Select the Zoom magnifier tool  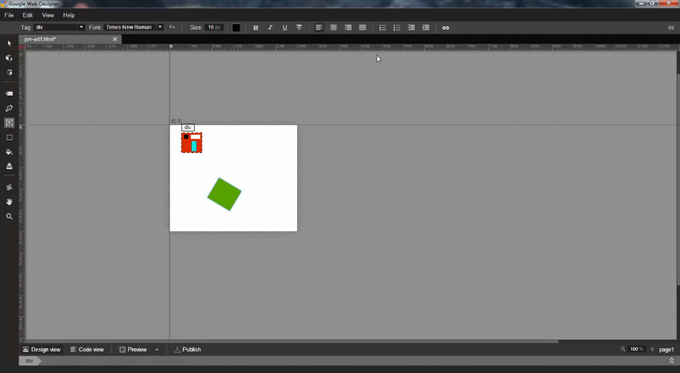pos(10,216)
